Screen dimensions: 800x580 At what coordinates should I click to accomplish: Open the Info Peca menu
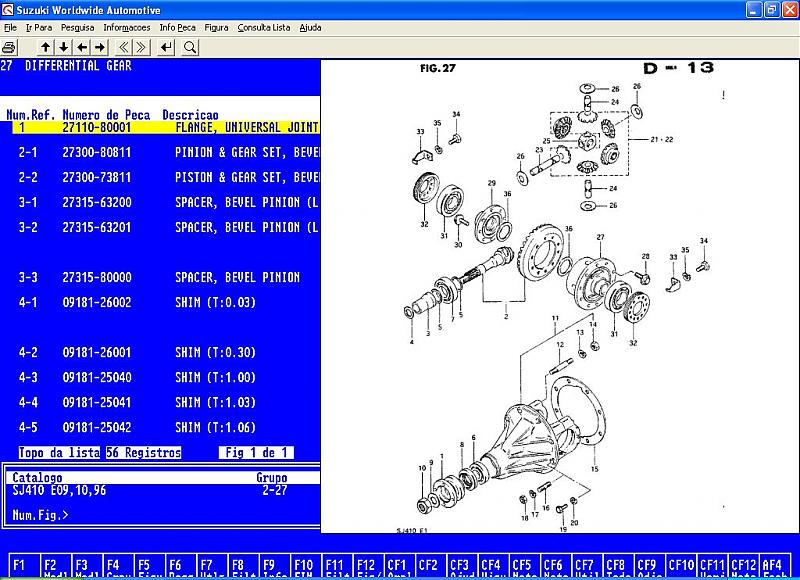point(178,28)
